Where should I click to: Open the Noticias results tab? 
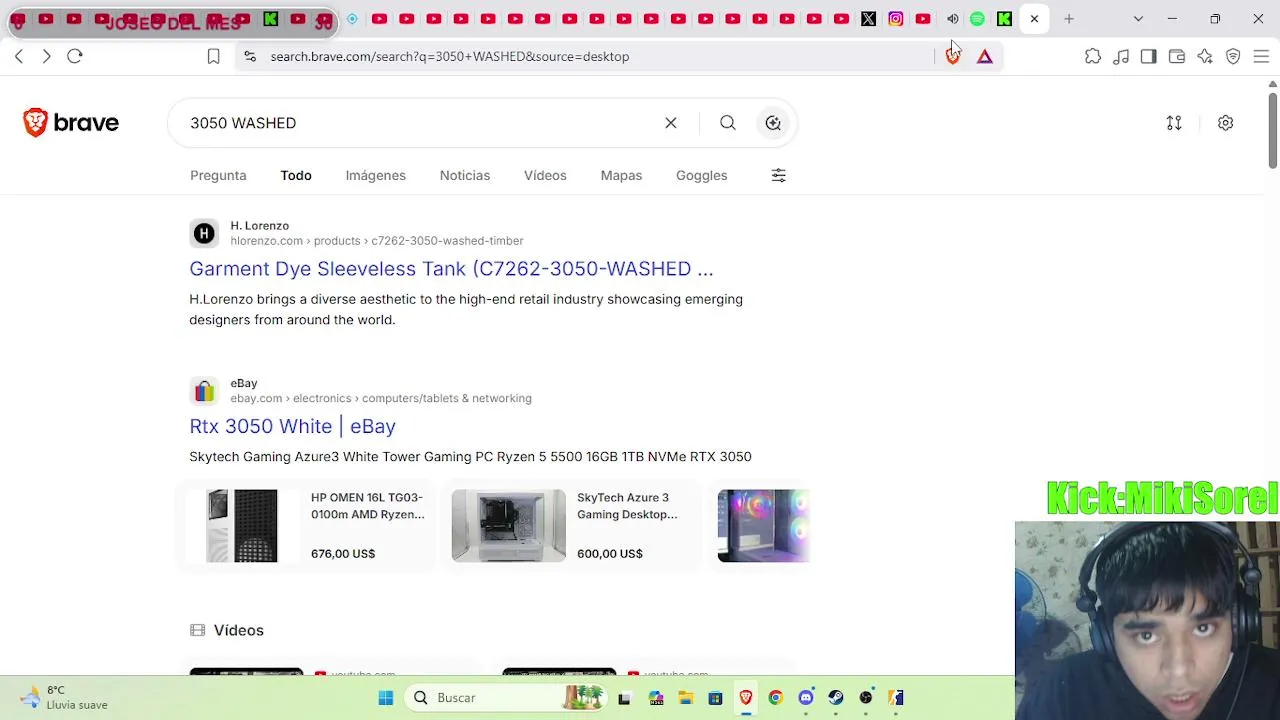[x=465, y=176]
